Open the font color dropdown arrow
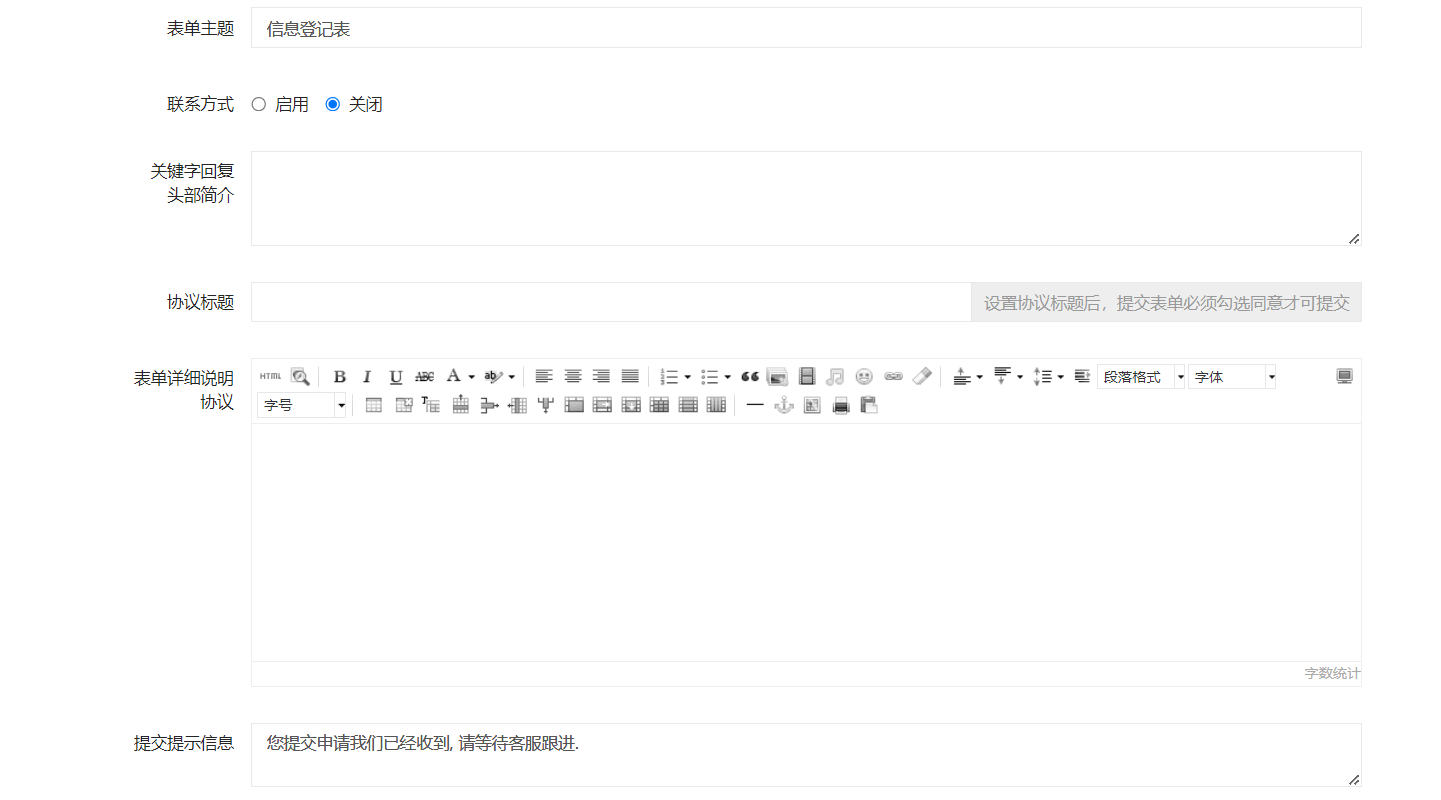Image resolution: width=1441 pixels, height=800 pixels. [x=471, y=377]
